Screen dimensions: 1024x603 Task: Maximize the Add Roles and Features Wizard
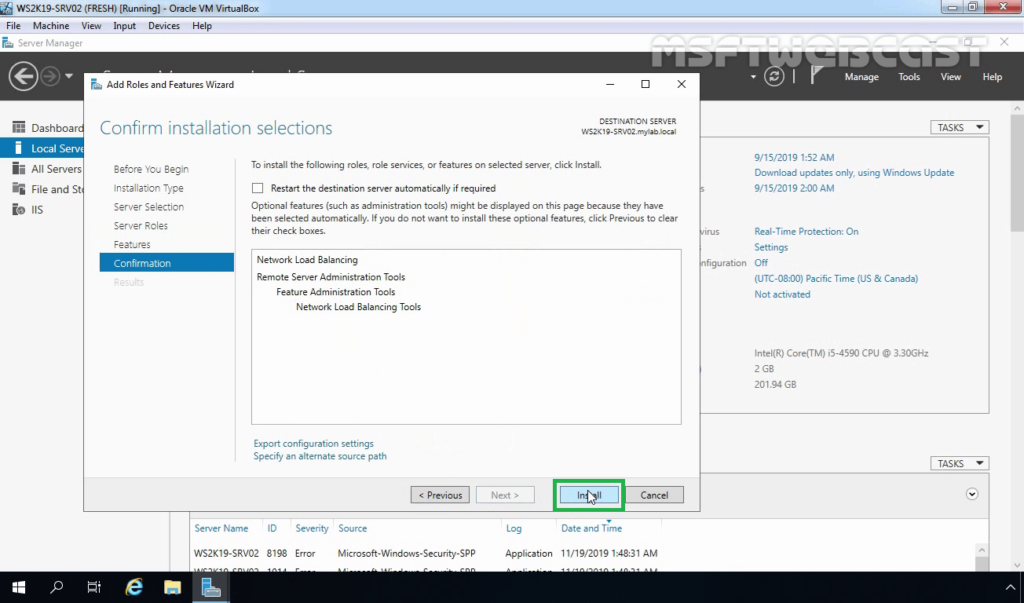click(645, 84)
